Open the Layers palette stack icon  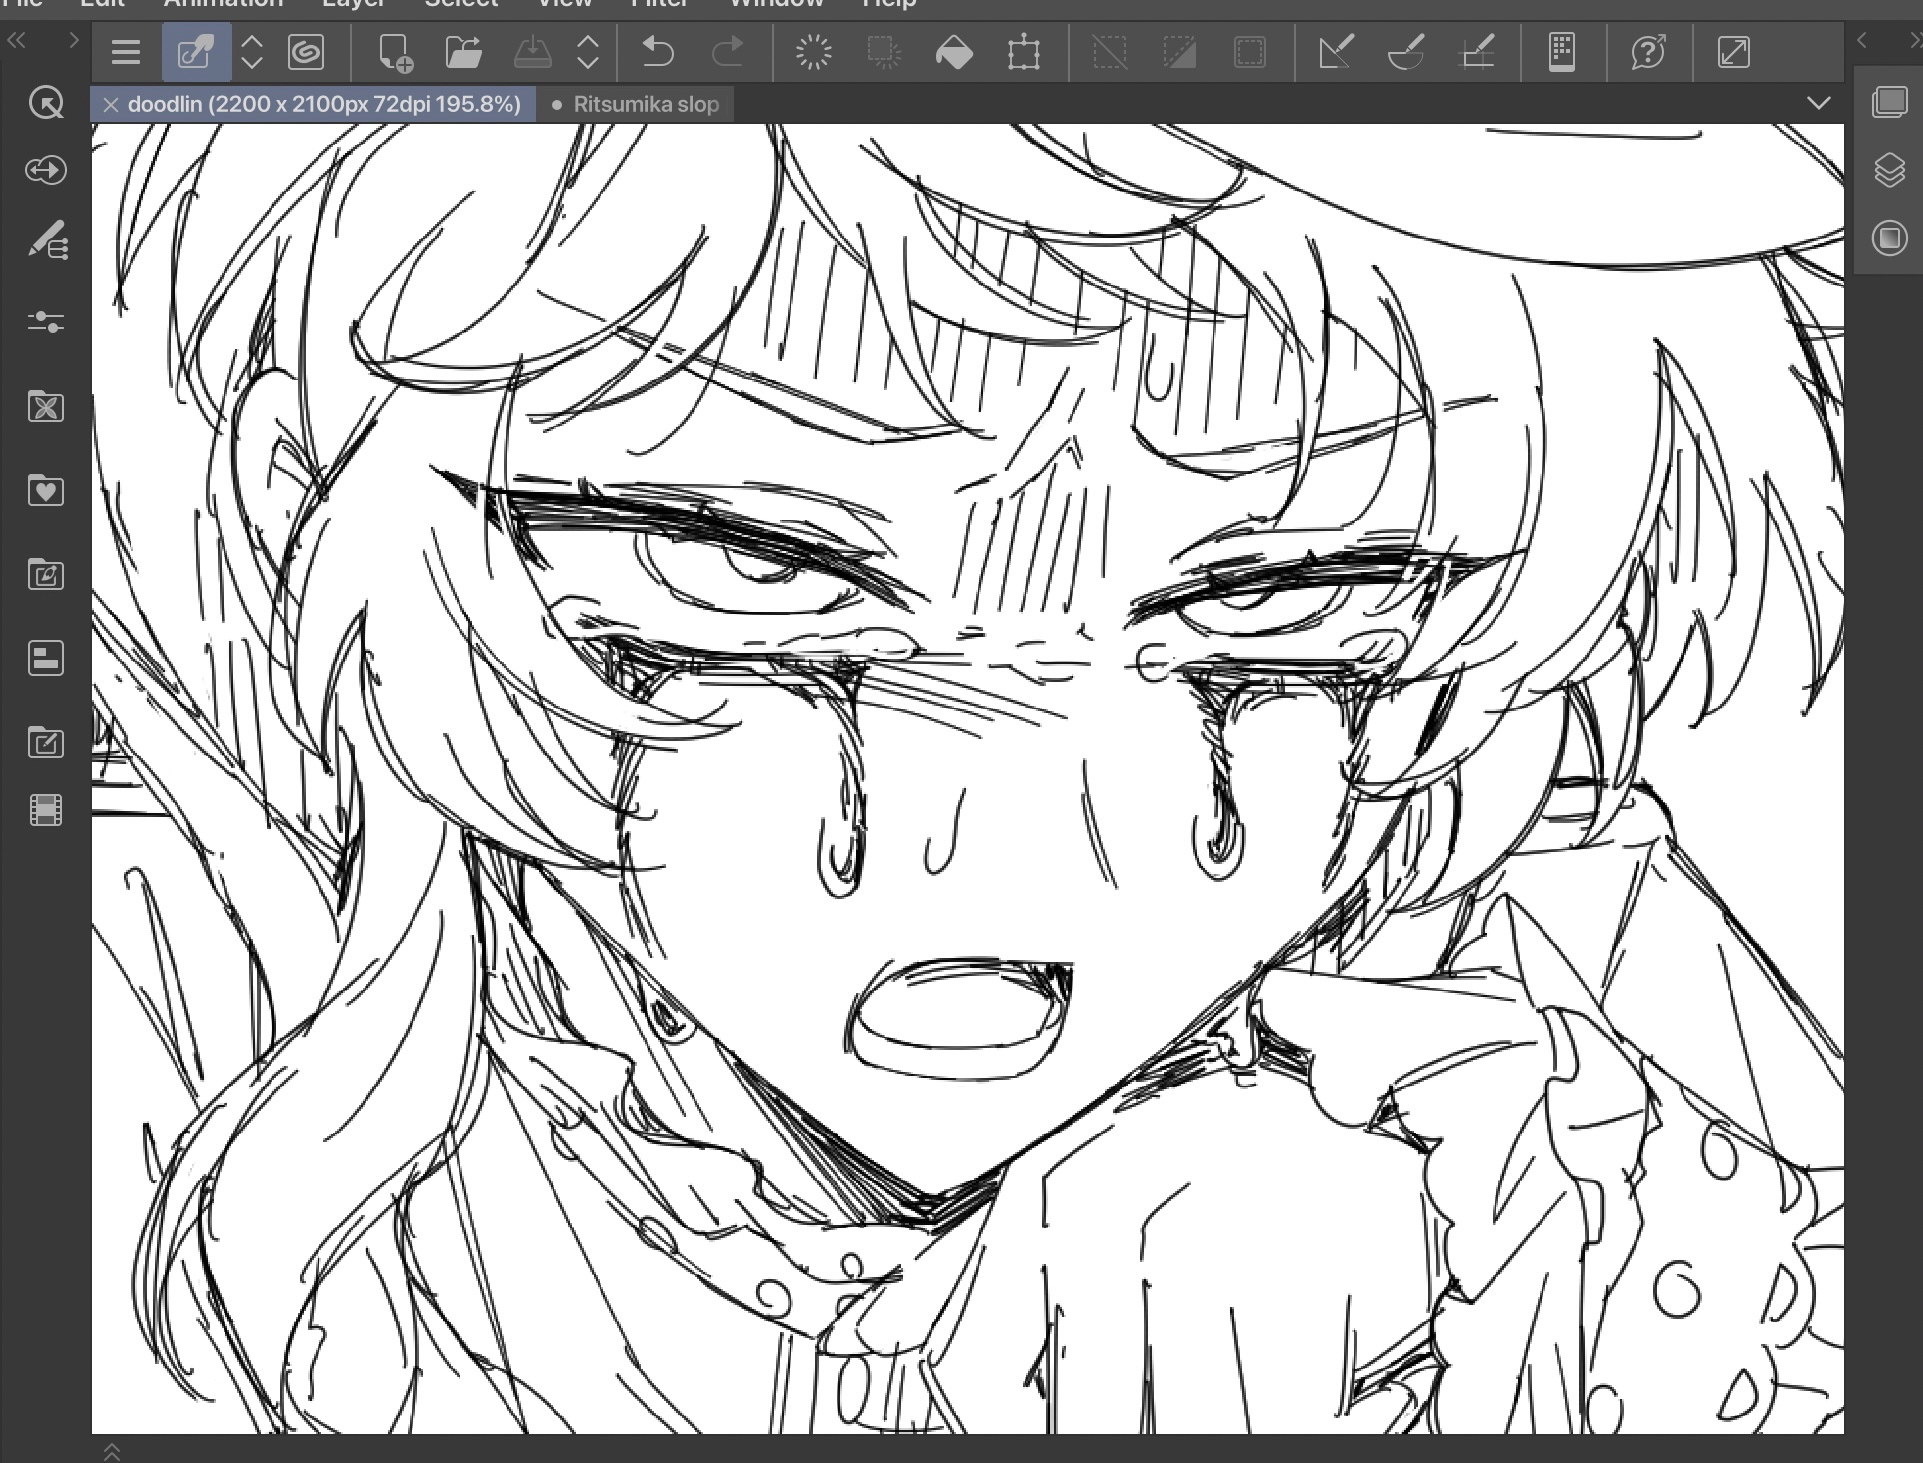coord(1888,170)
